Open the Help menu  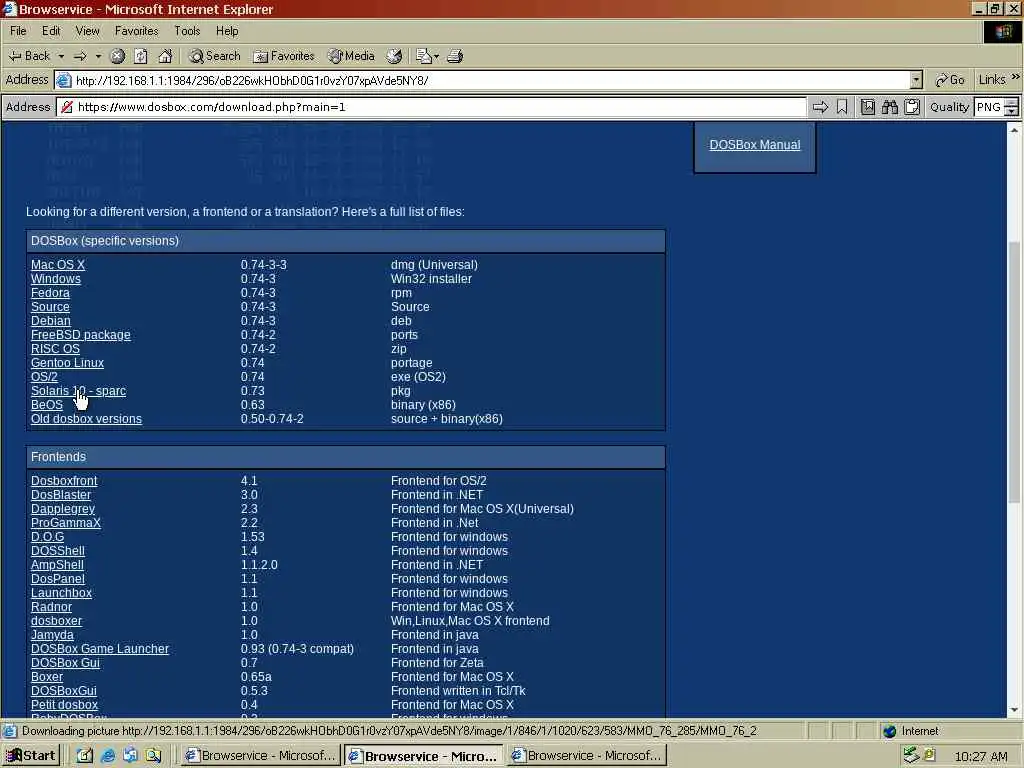coord(227,31)
